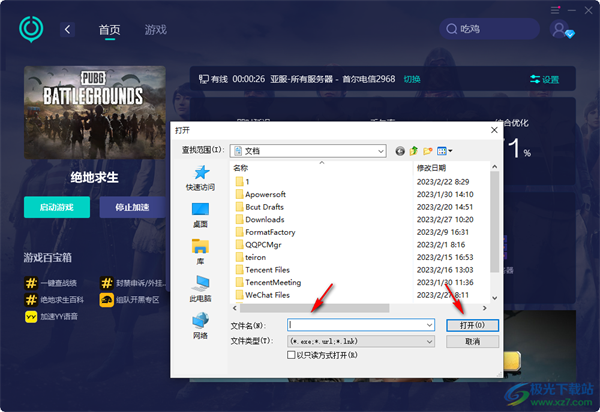Select the WeChat Files folder
This screenshot has width=600, height=412.
click(x=263, y=295)
